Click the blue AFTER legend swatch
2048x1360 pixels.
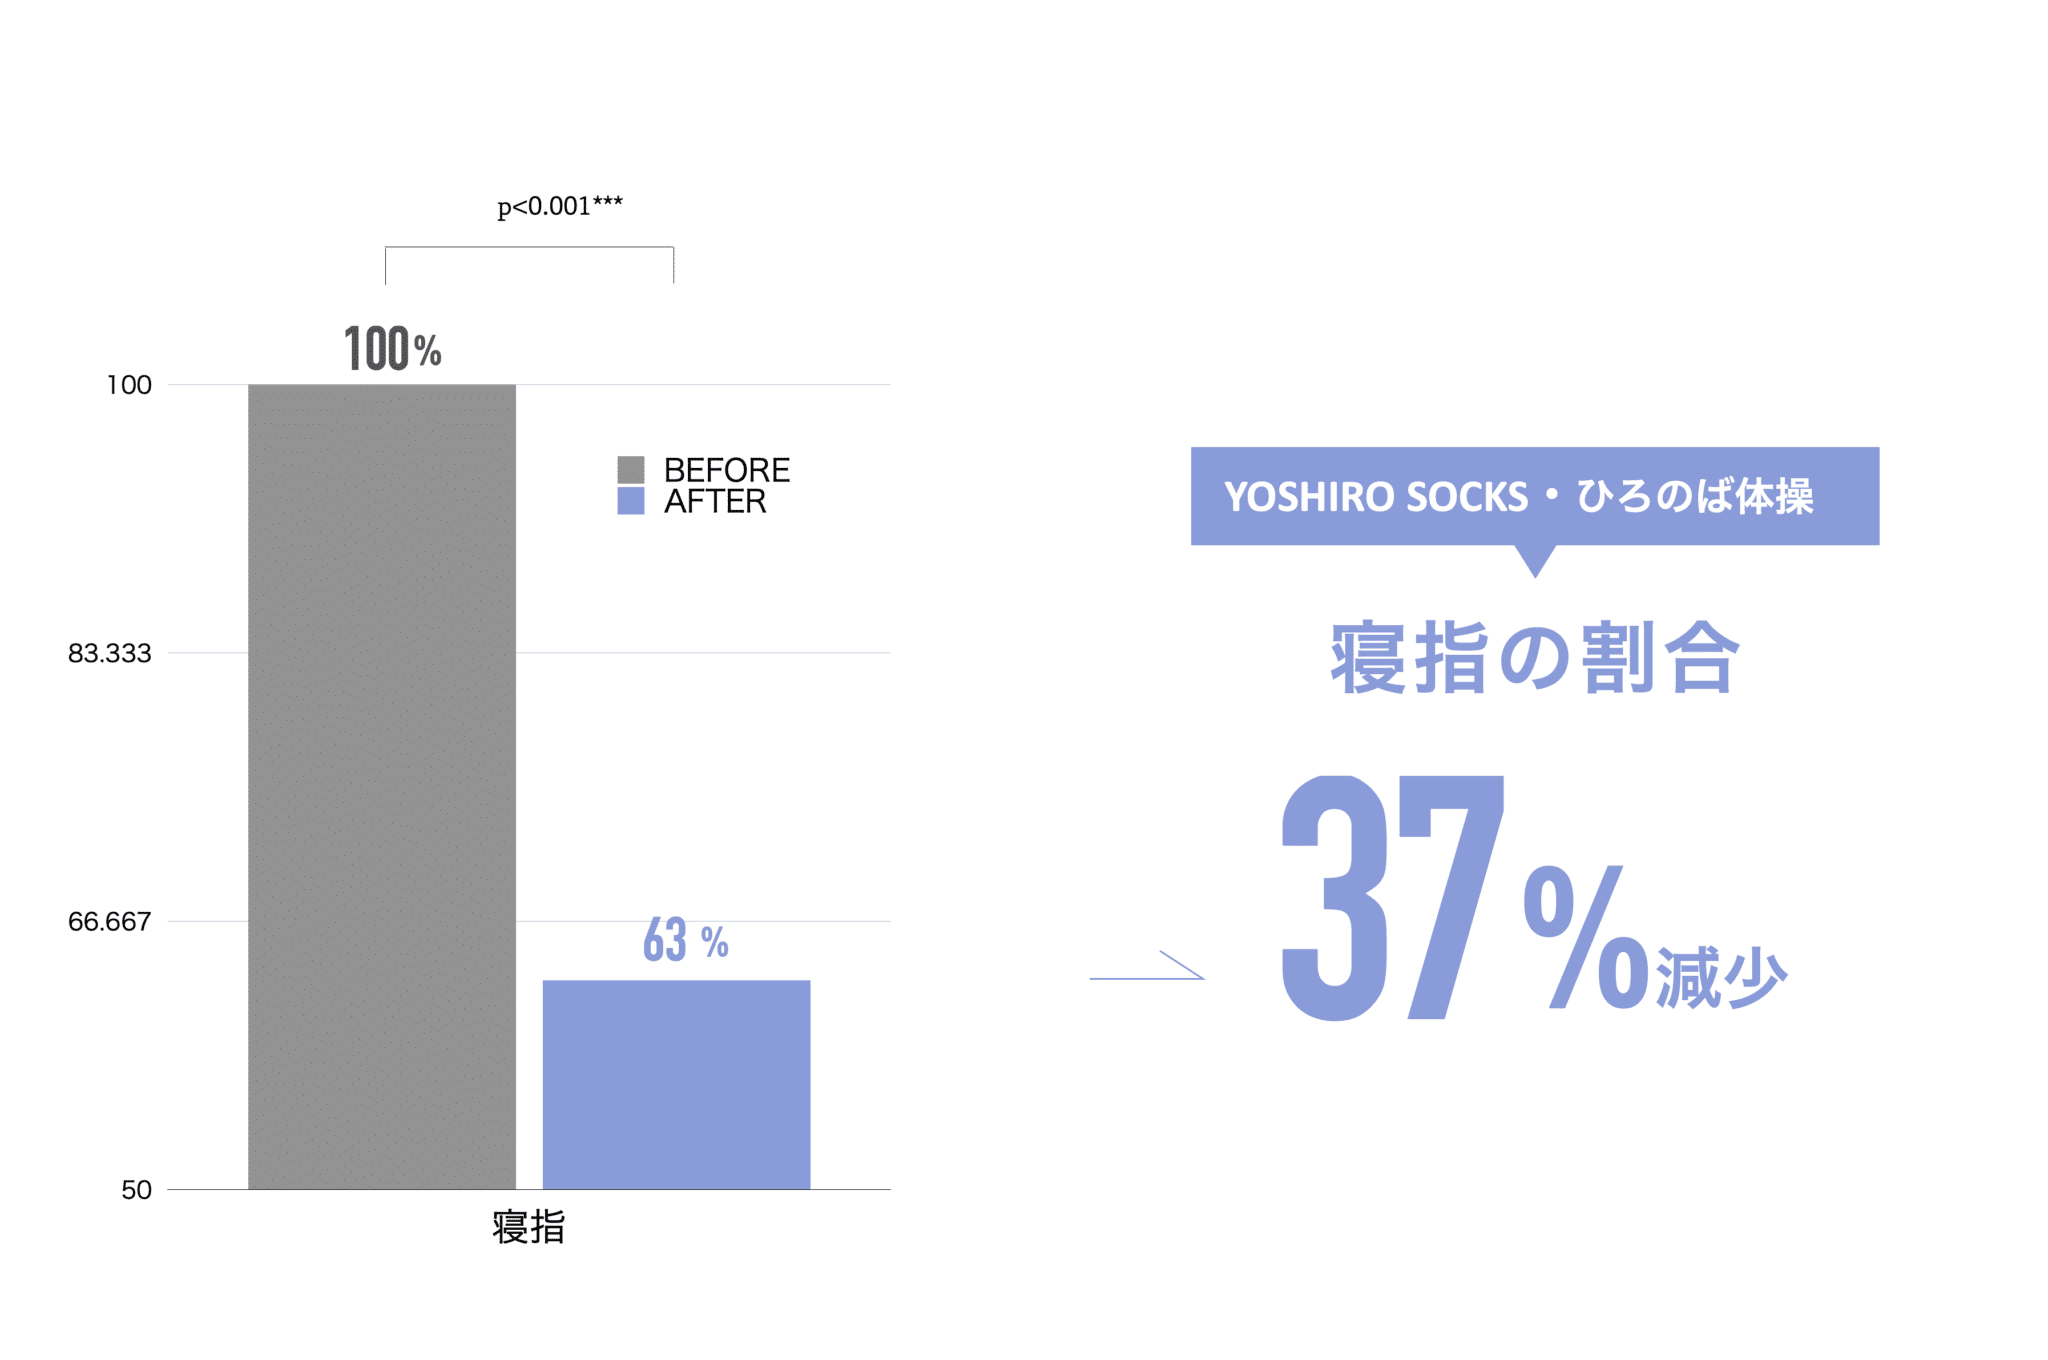631,501
